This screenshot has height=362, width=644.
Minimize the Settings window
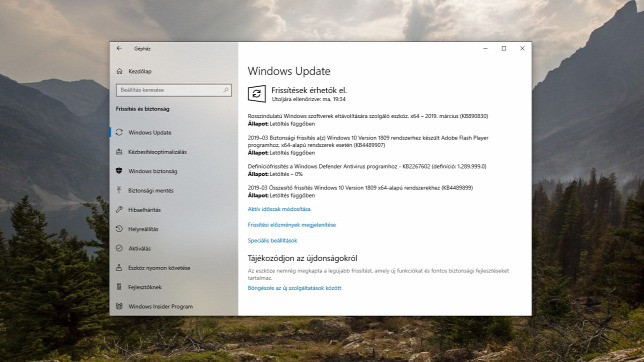tap(485, 48)
